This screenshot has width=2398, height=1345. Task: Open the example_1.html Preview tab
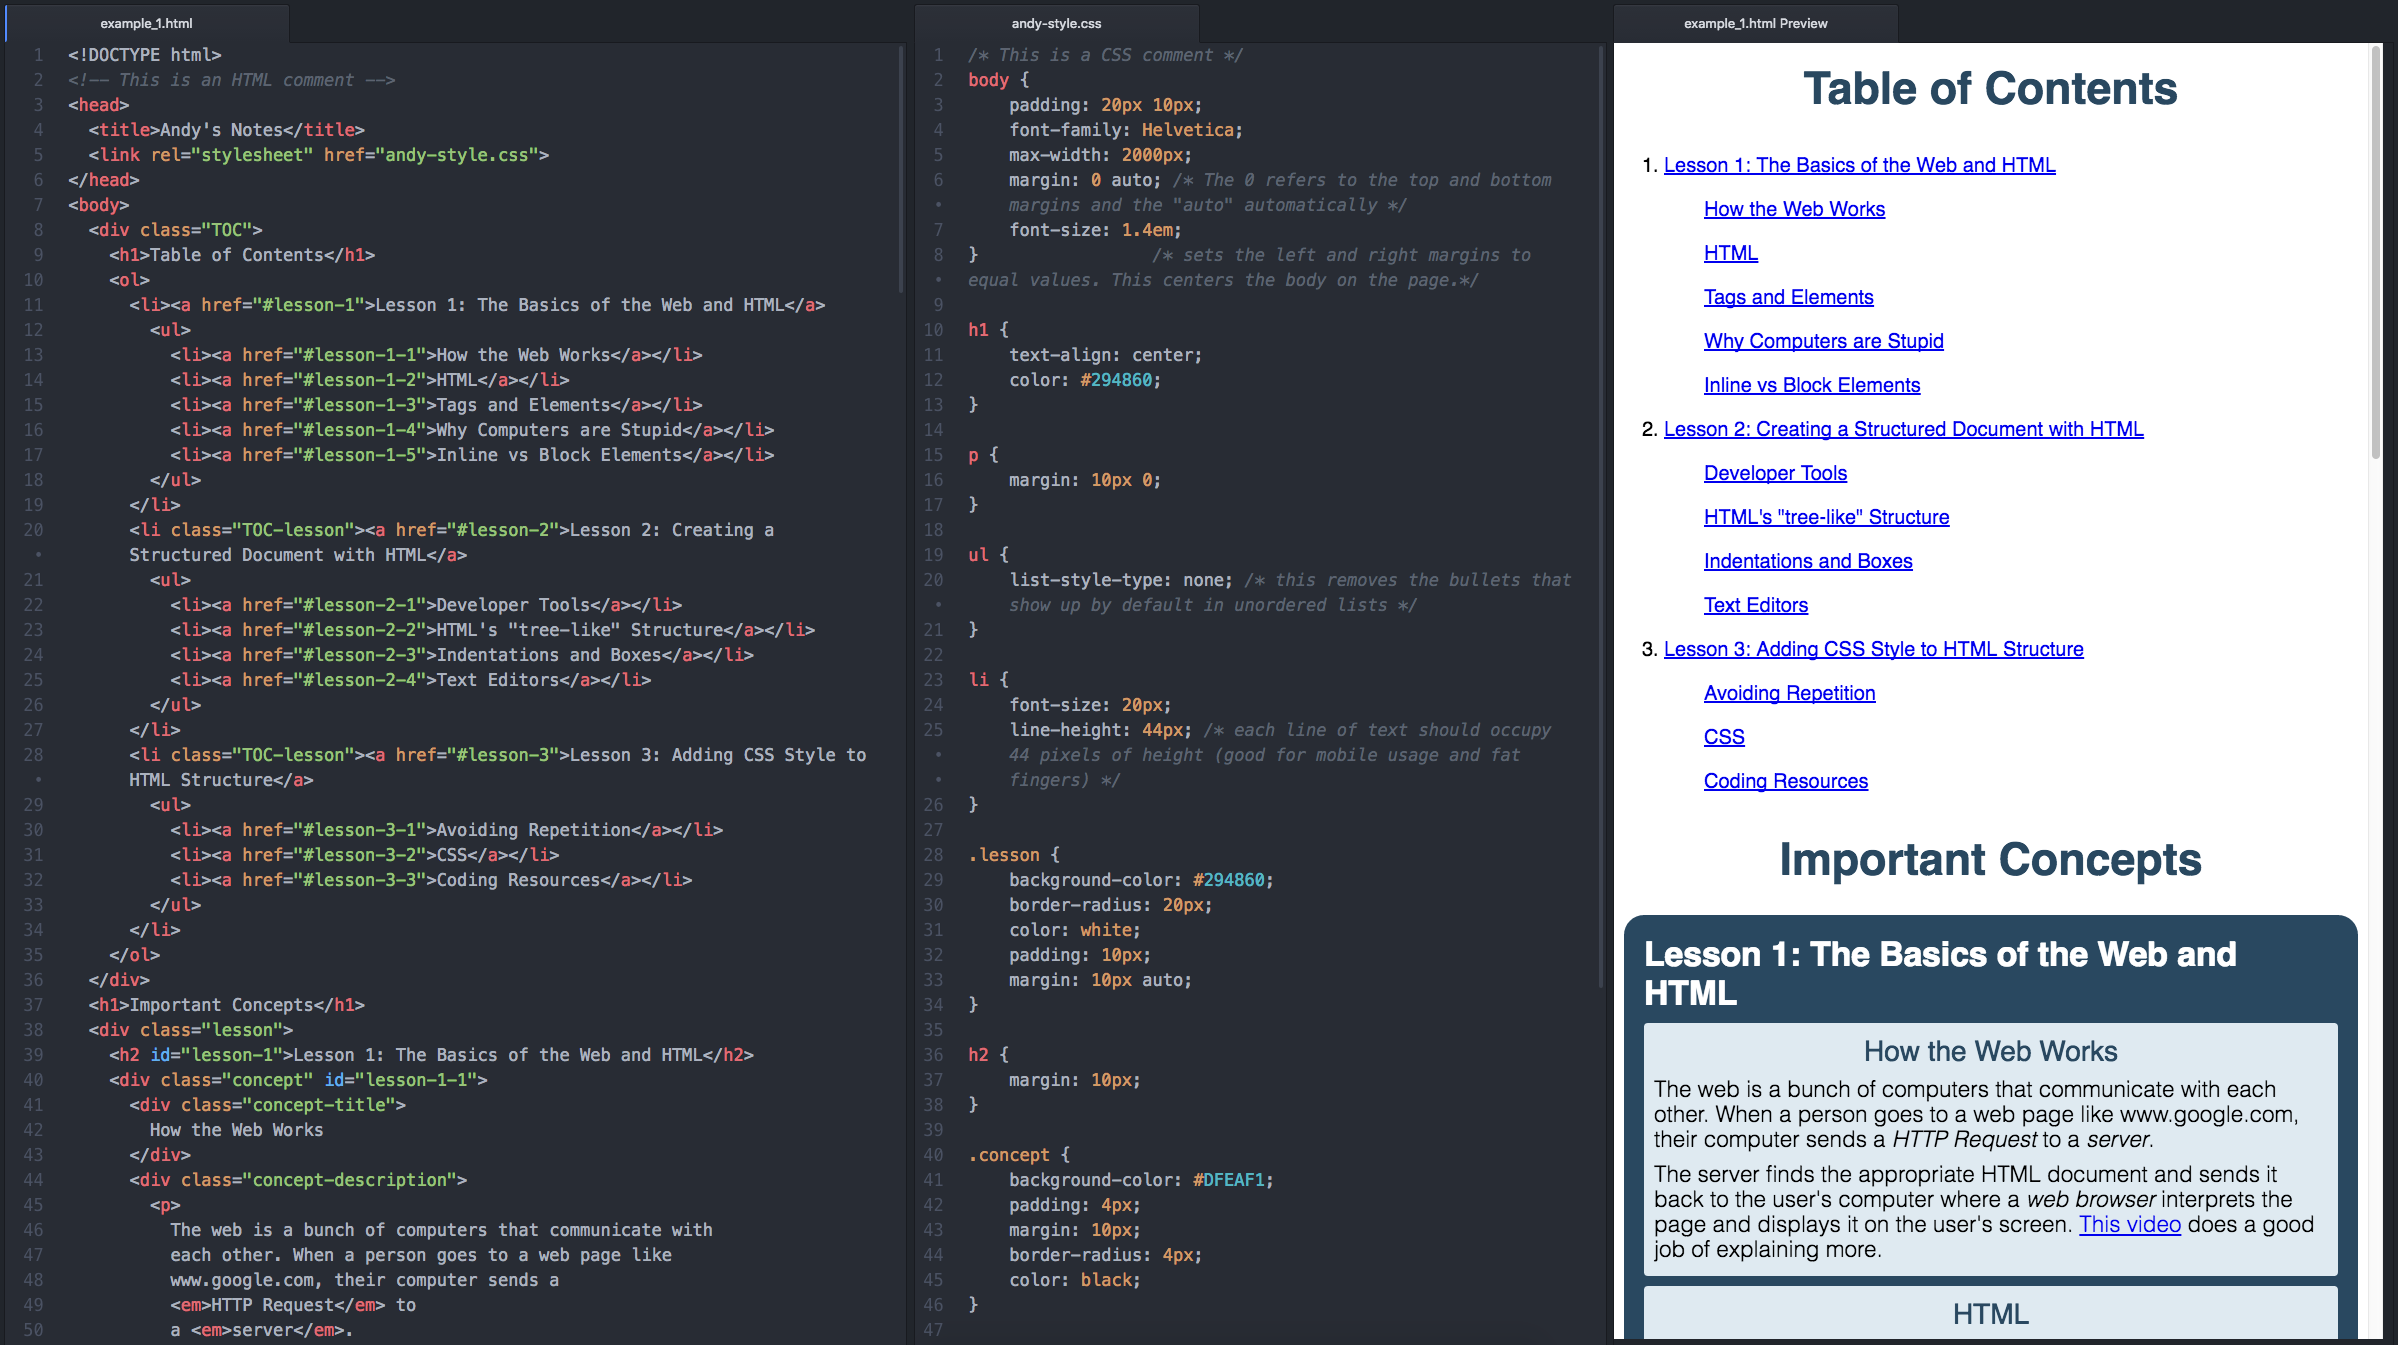click(x=1755, y=22)
